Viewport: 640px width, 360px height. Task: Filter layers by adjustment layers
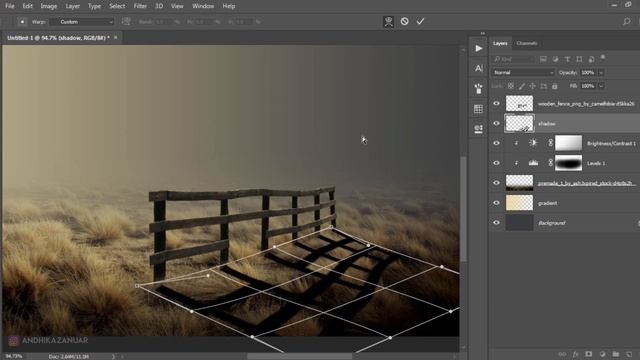coord(555,59)
